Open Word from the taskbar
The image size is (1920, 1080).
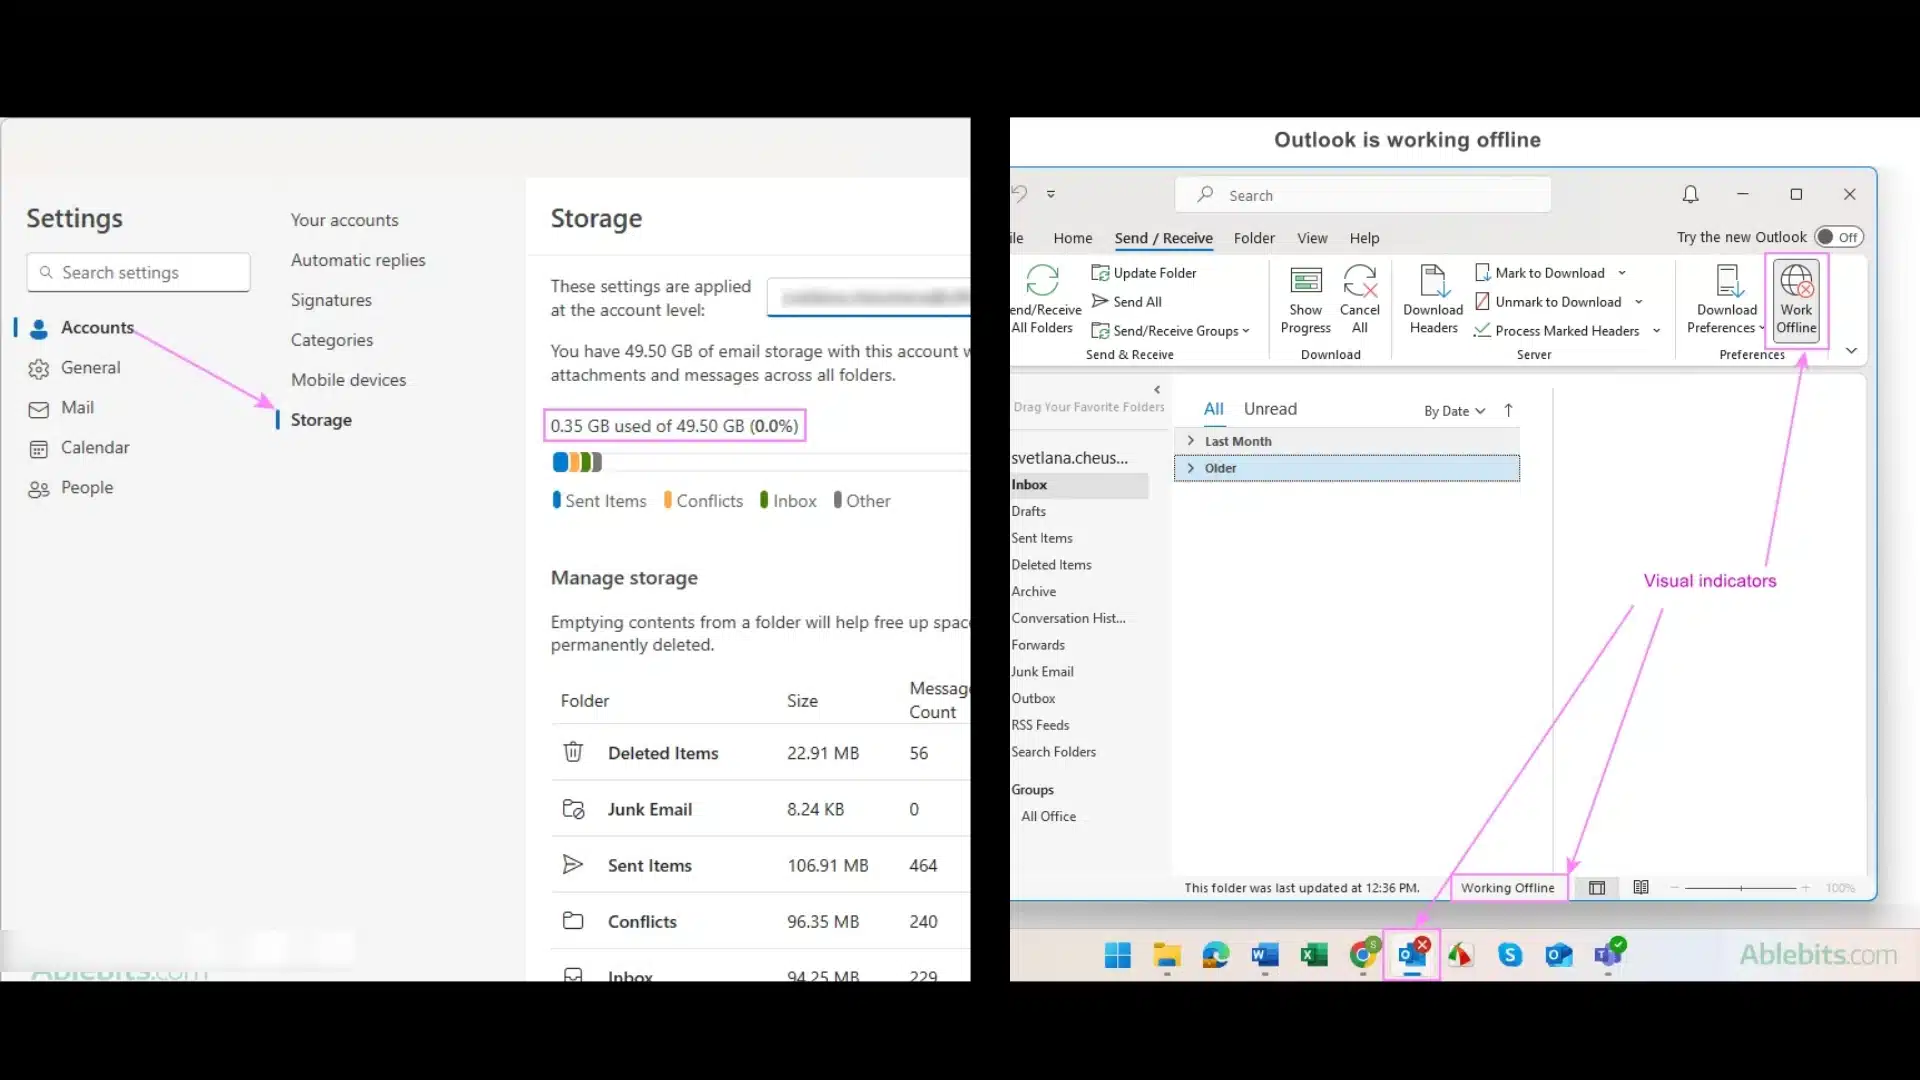pyautogui.click(x=1264, y=955)
